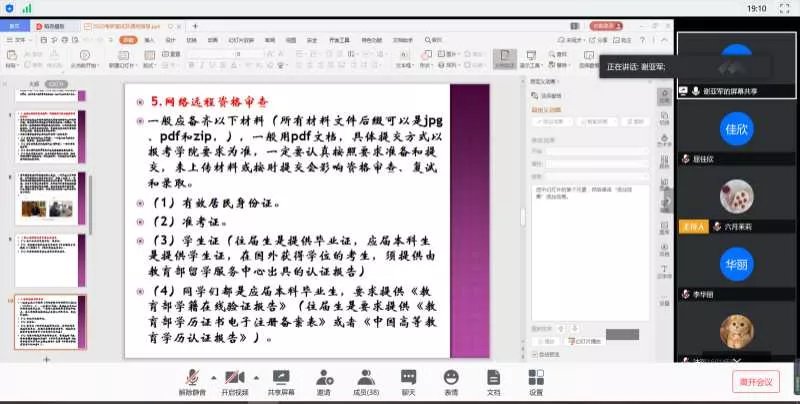Click the add slide plus below thumbnails
The height and width of the screenshot is (404, 800).
[45, 358]
